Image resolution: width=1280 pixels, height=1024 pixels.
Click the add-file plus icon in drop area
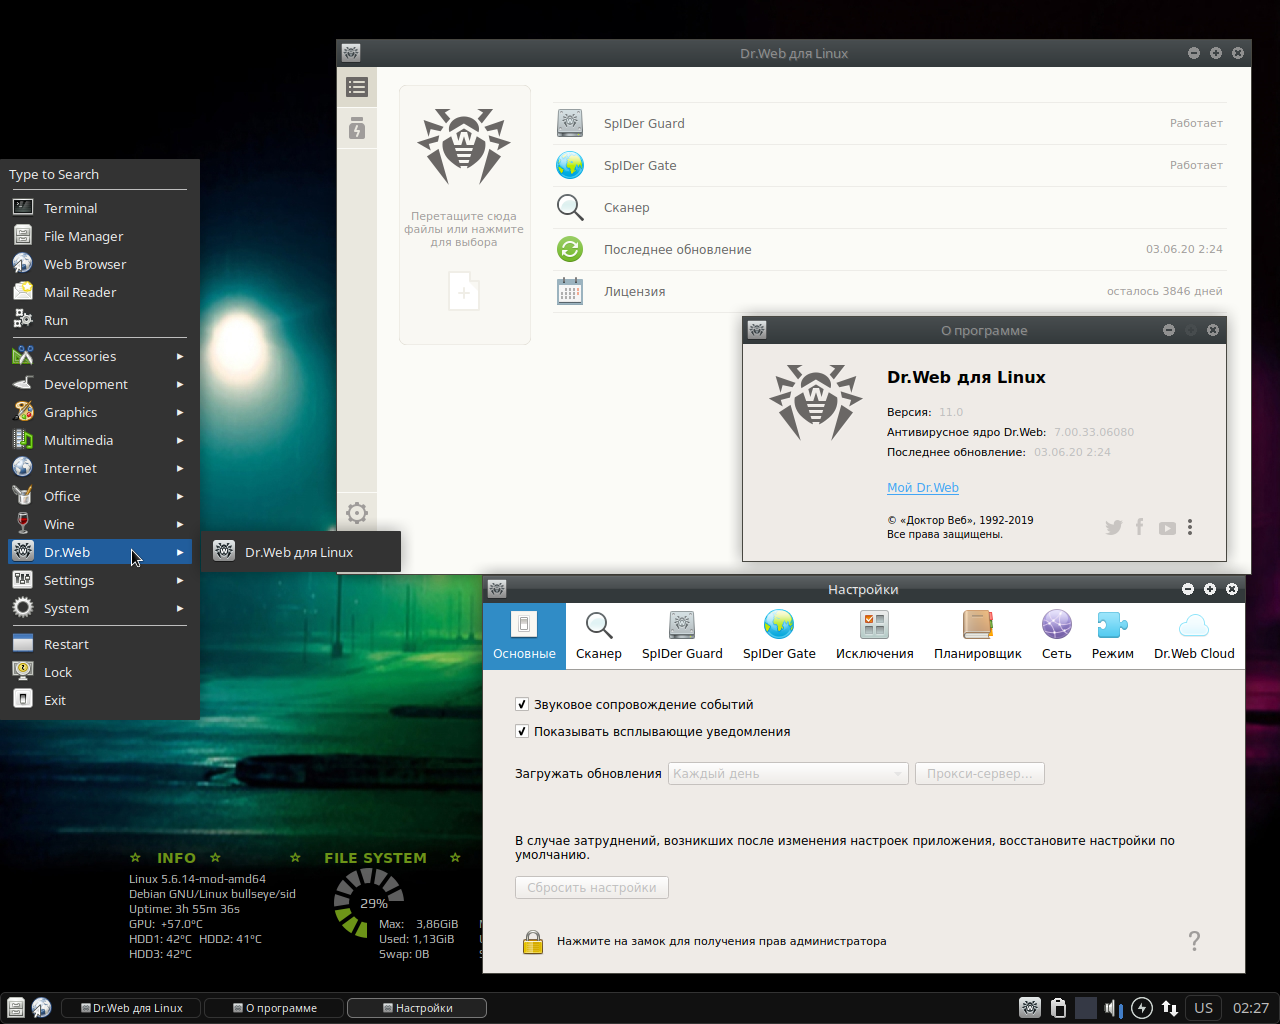[464, 292]
